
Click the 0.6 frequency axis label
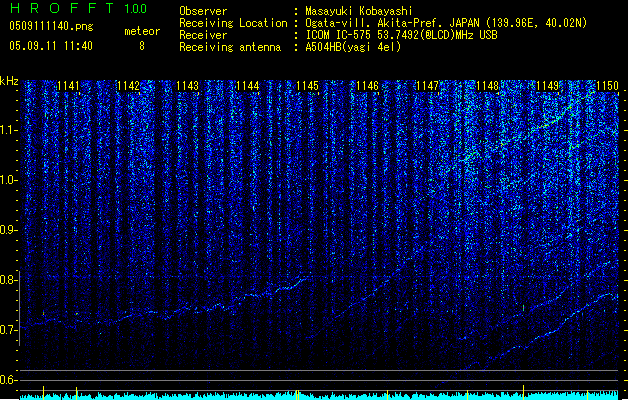point(8,380)
